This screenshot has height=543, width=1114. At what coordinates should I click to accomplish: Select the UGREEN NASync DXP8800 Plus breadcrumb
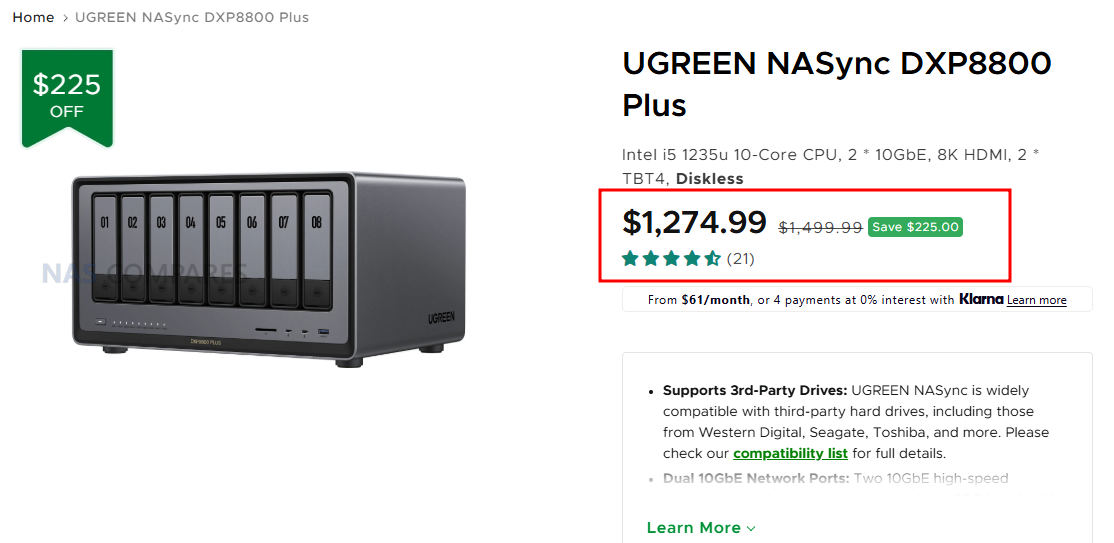[192, 17]
